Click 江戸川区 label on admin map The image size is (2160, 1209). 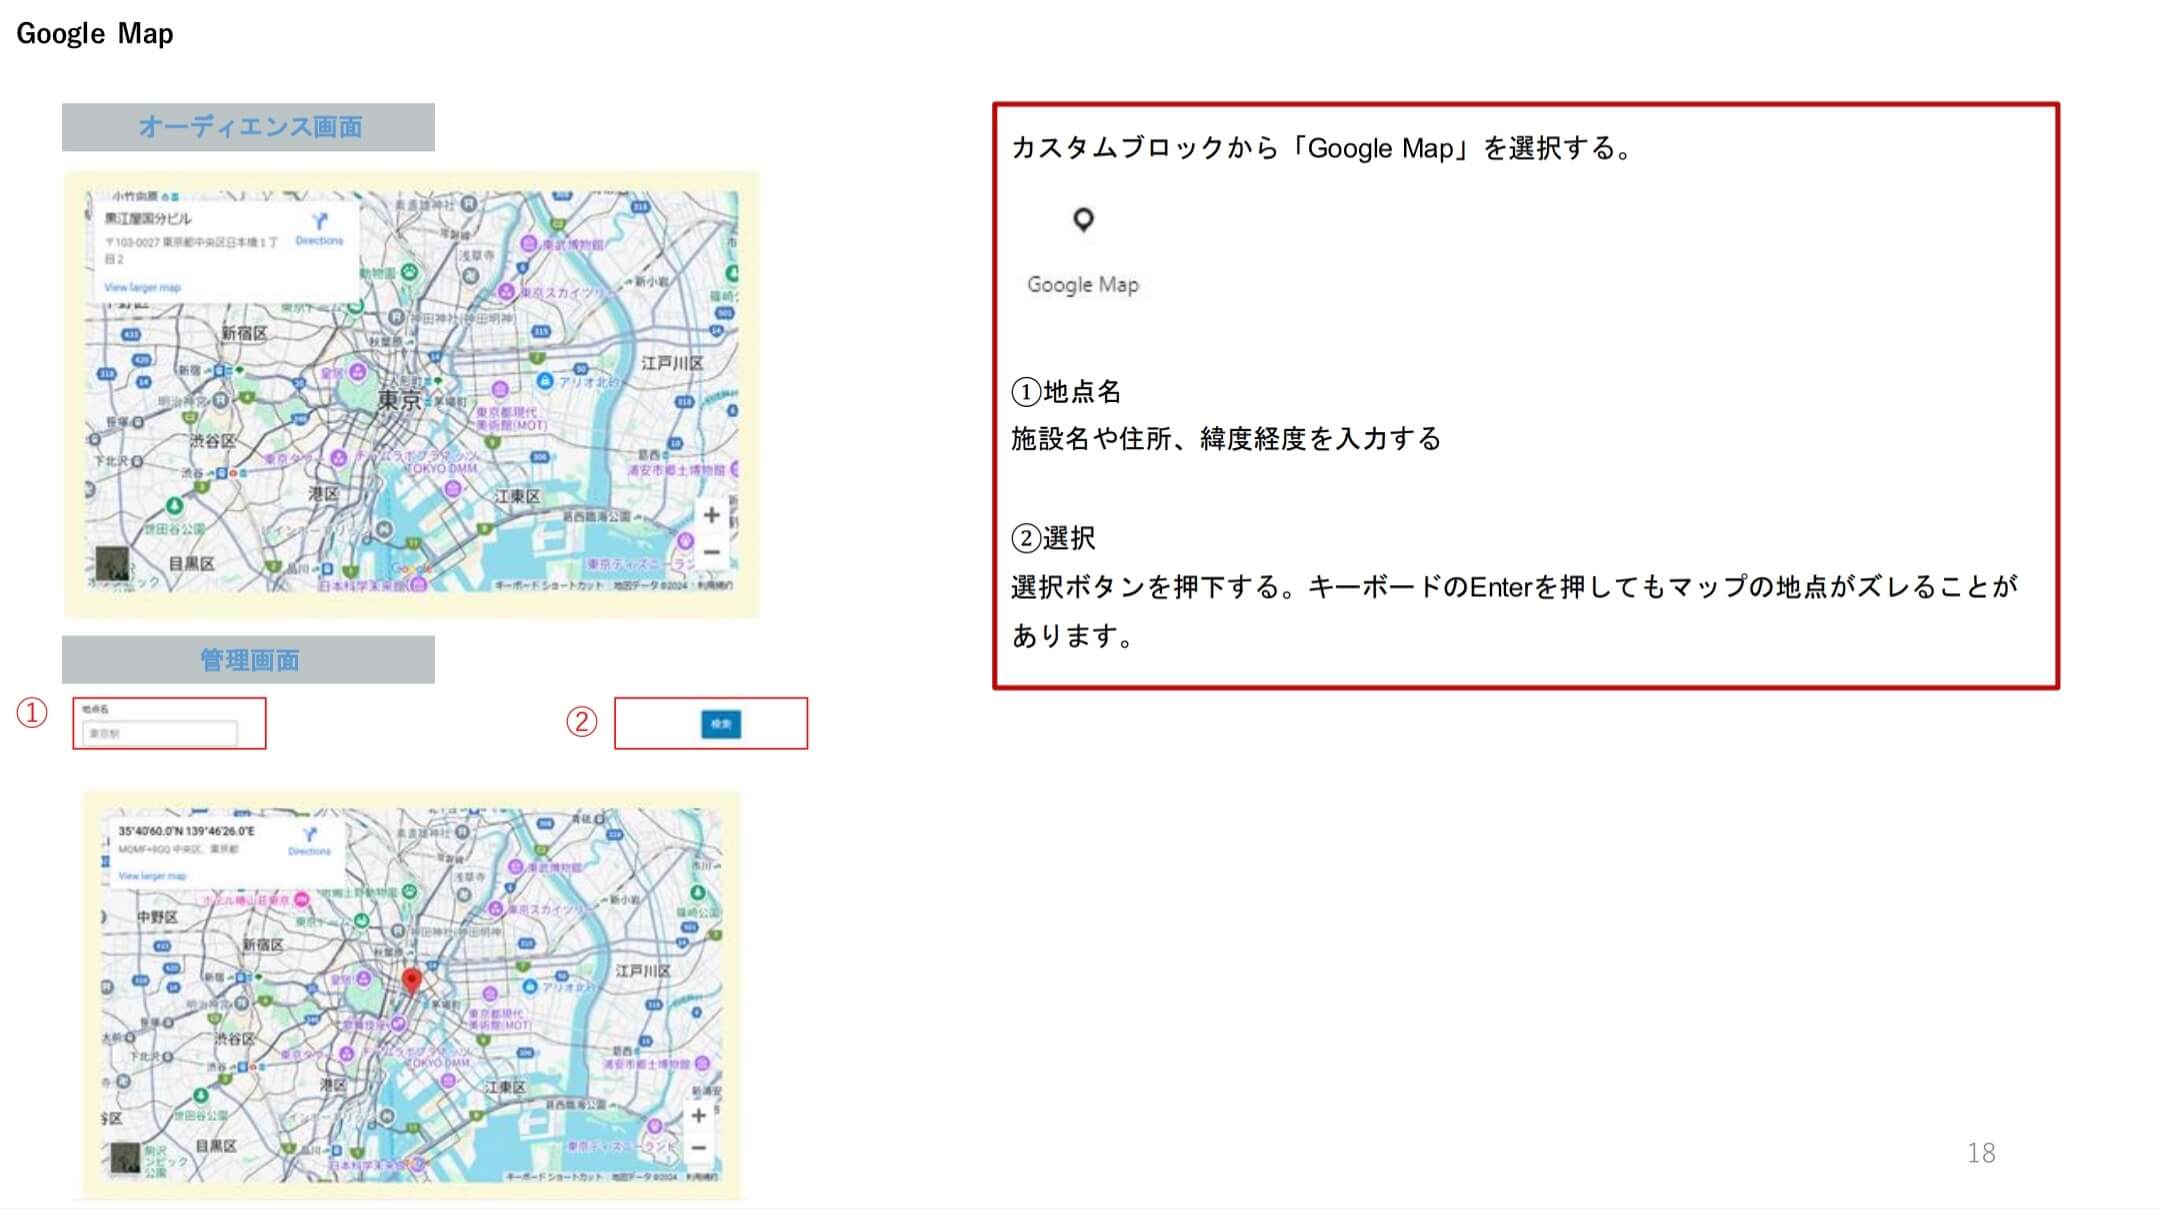tap(643, 971)
